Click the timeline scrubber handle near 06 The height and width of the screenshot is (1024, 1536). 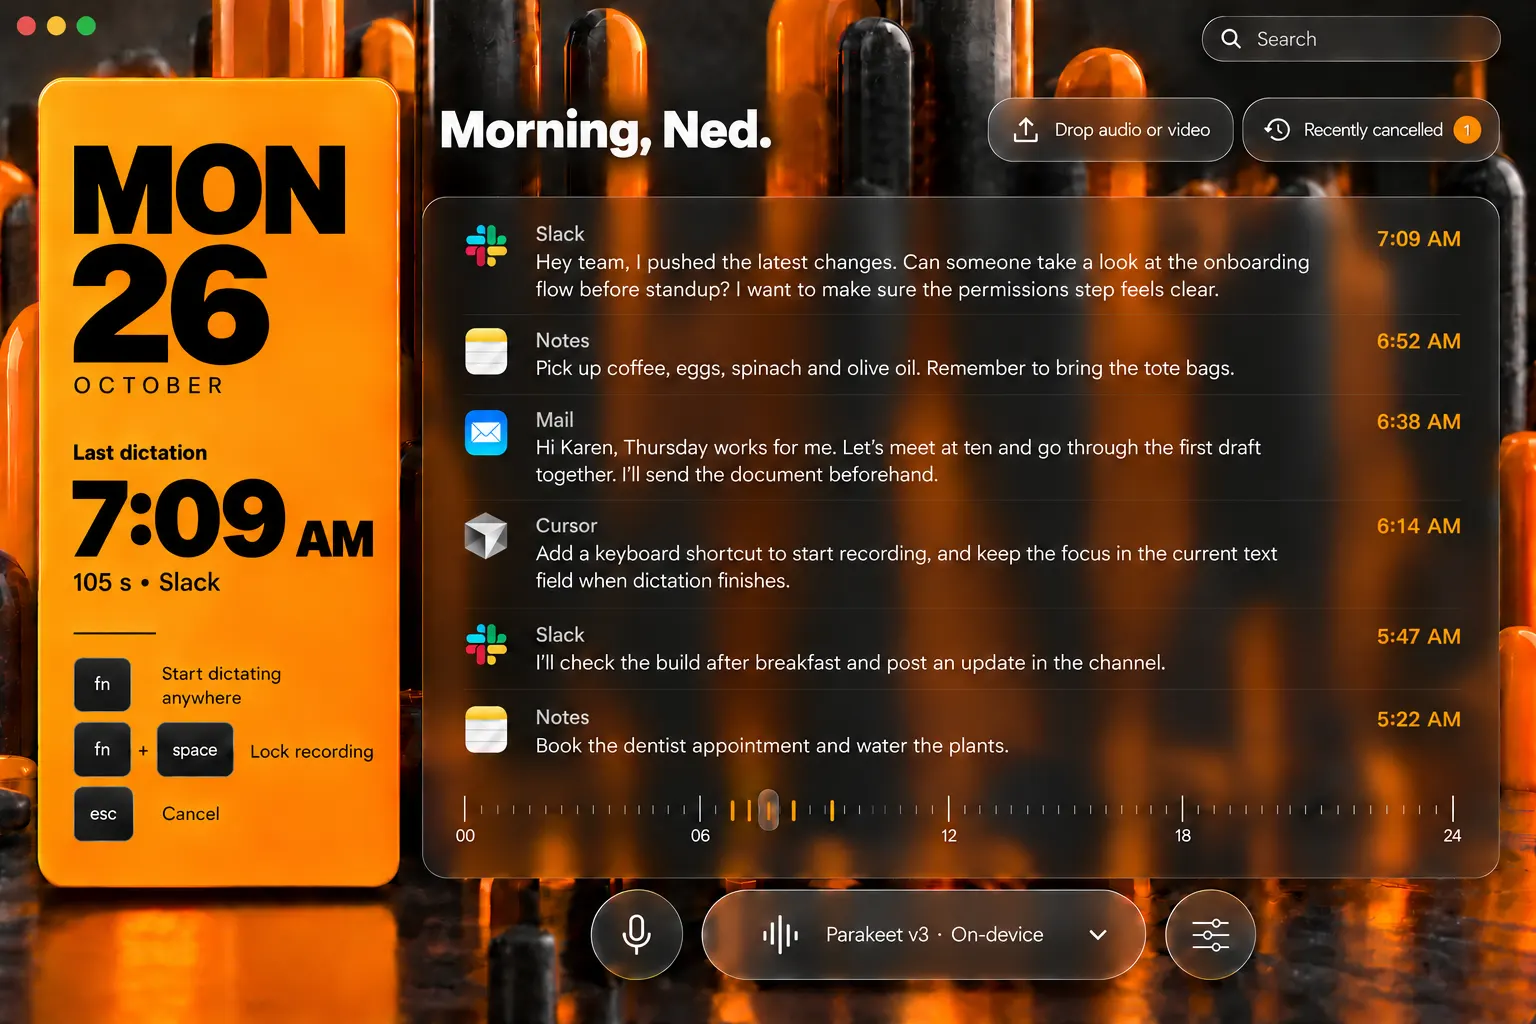(769, 810)
